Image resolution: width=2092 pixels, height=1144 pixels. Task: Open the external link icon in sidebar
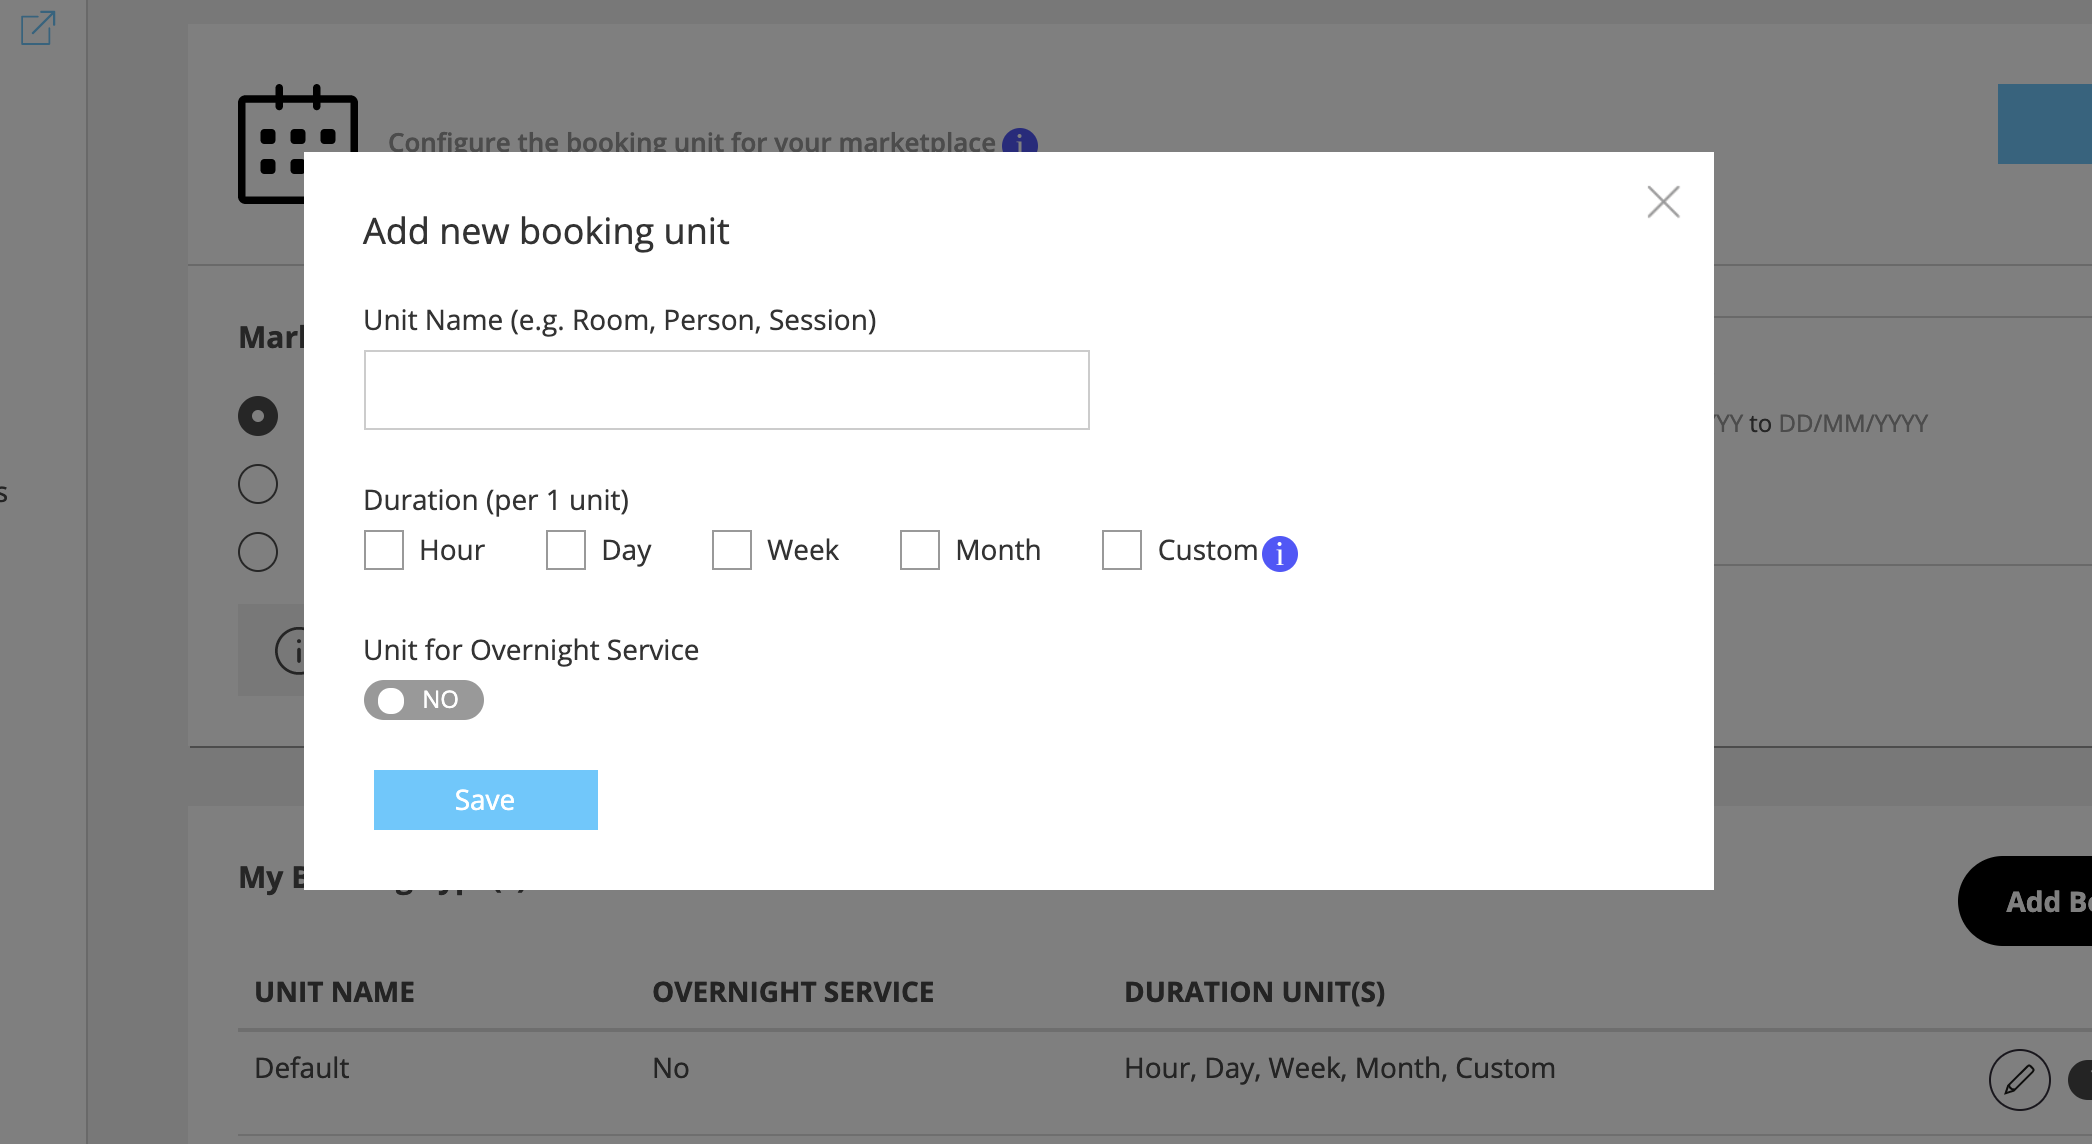[x=38, y=27]
